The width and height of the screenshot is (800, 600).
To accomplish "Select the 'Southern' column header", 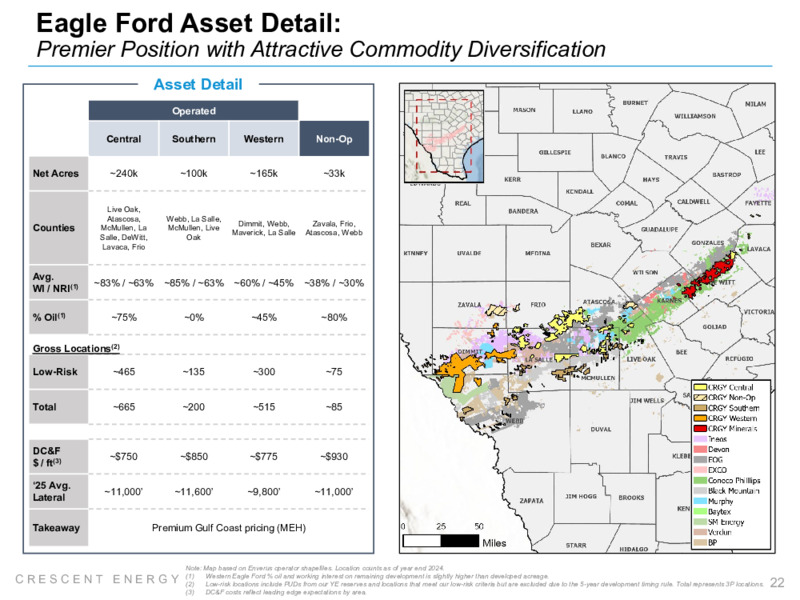I will pos(193,139).
